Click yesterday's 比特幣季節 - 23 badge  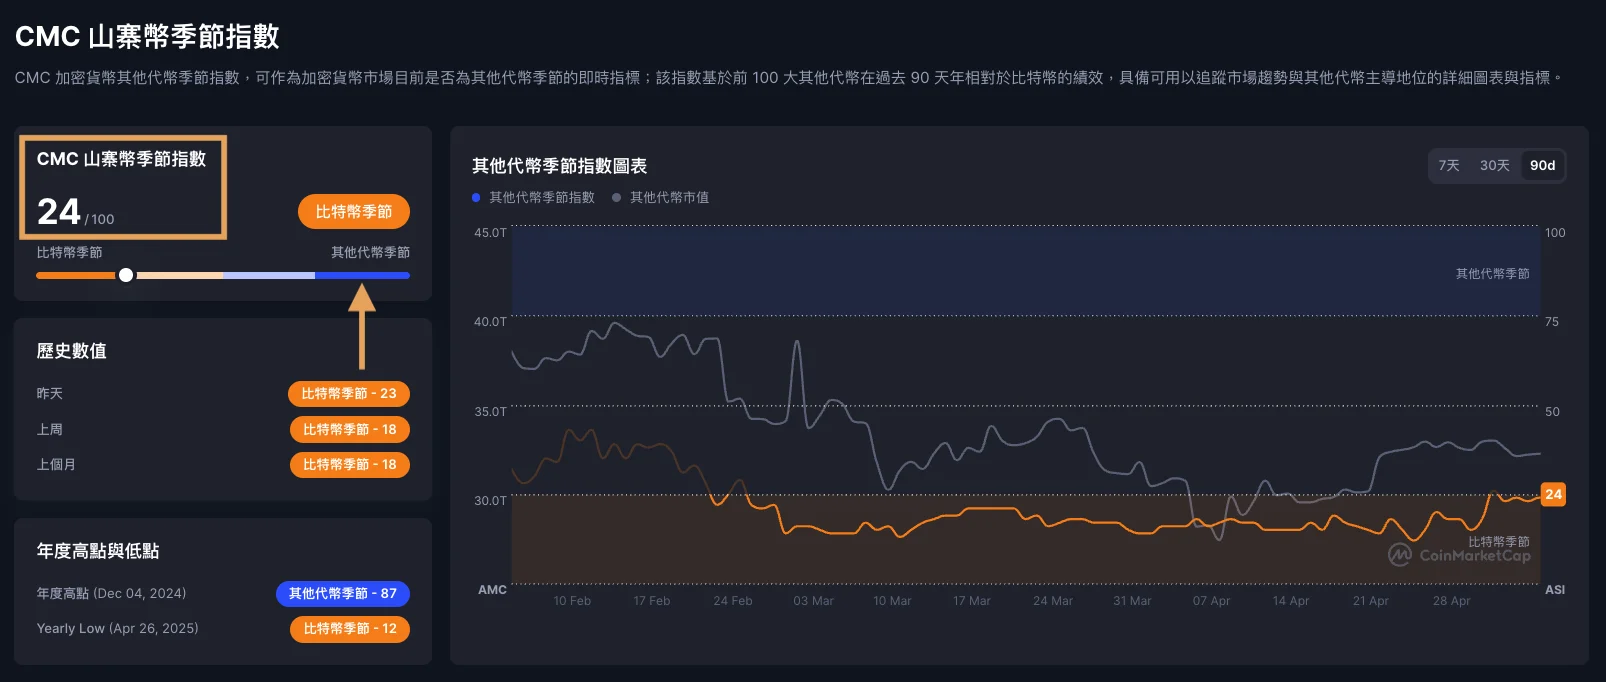[x=349, y=394]
